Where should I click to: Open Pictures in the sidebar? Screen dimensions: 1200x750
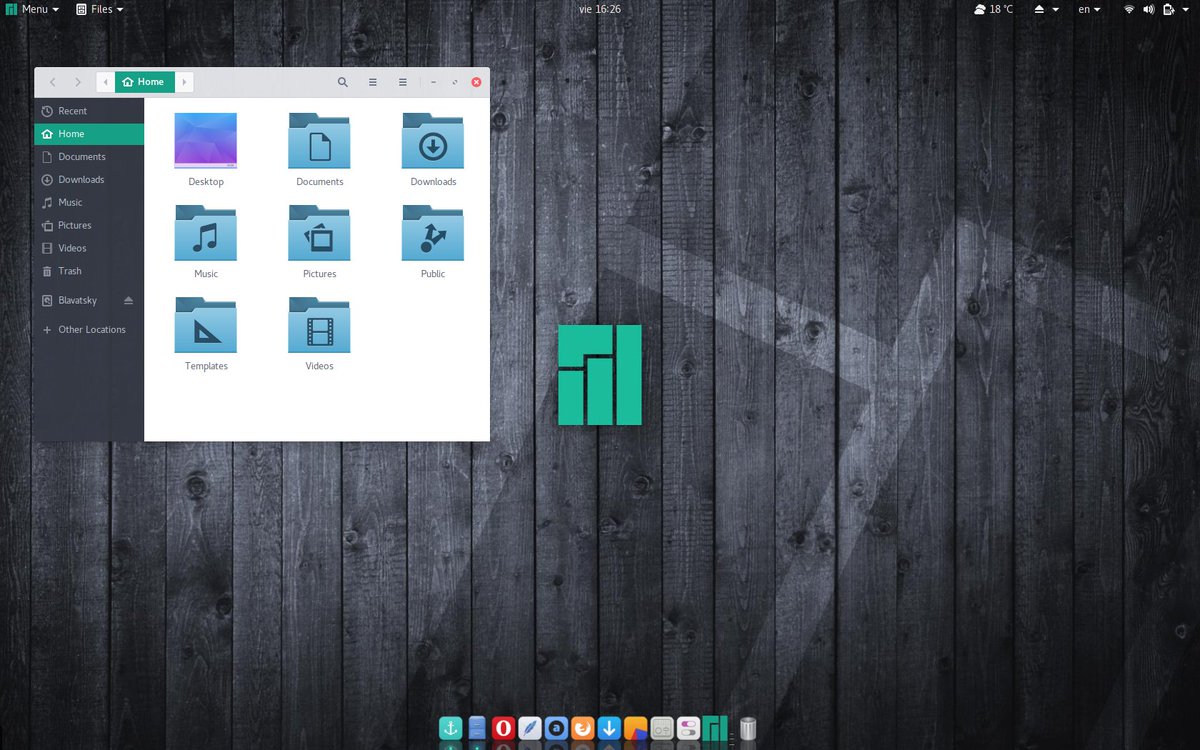89,226
